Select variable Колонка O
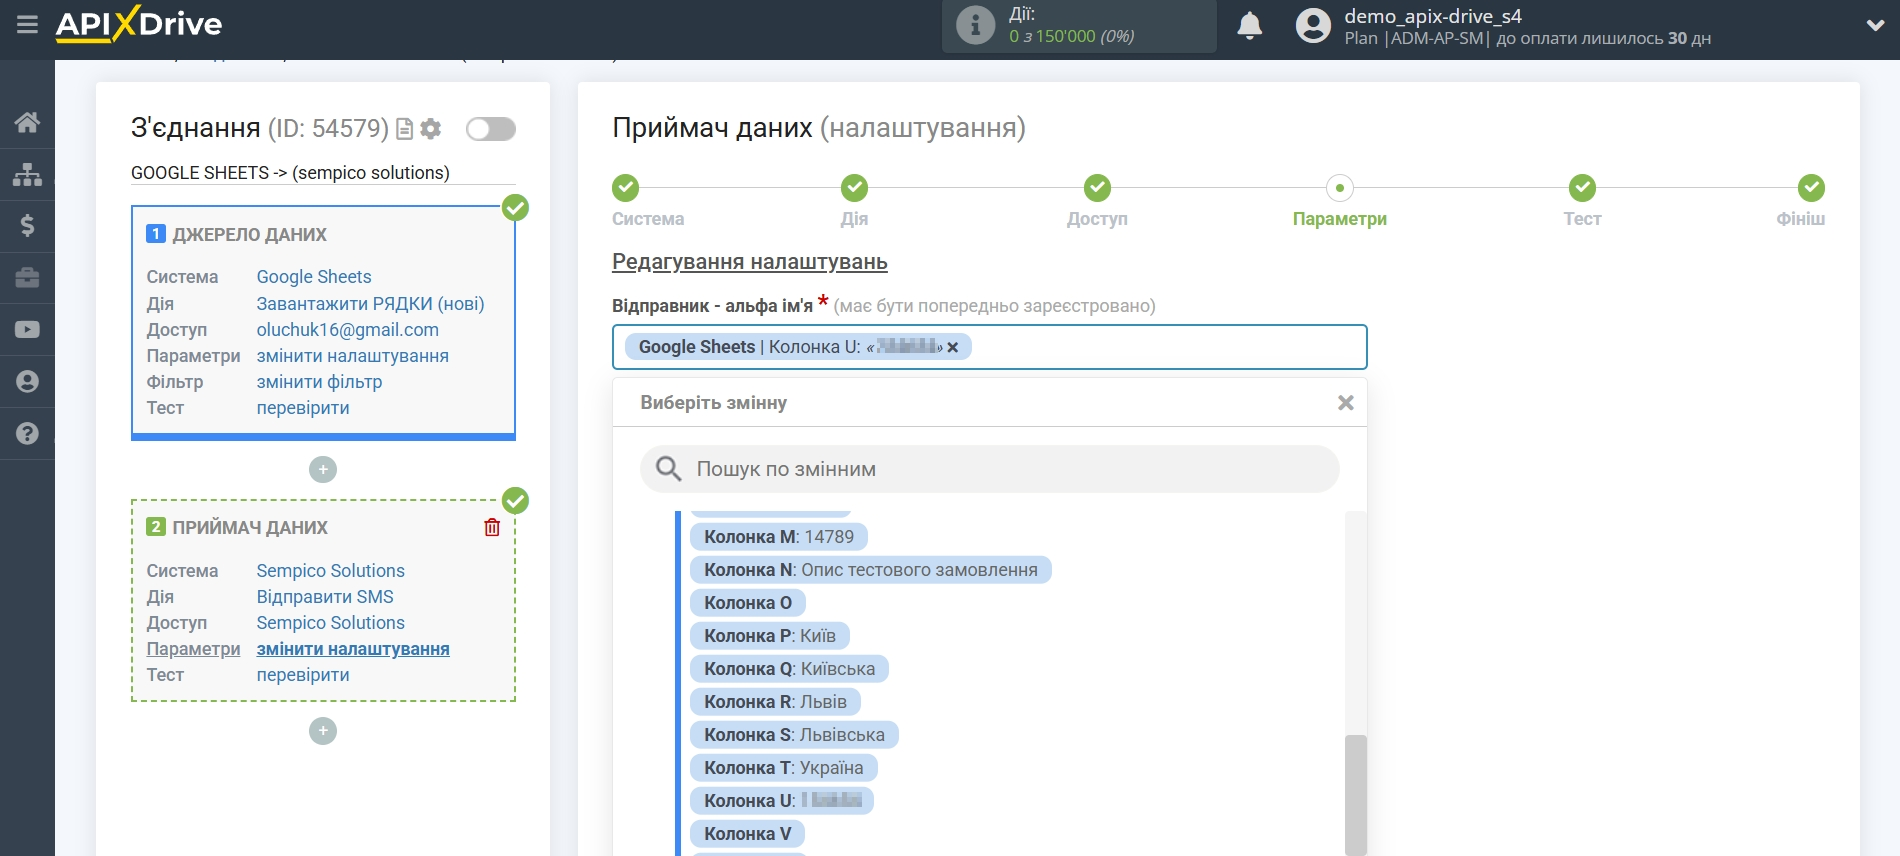Image resolution: width=1900 pixels, height=856 pixels. coord(748,603)
